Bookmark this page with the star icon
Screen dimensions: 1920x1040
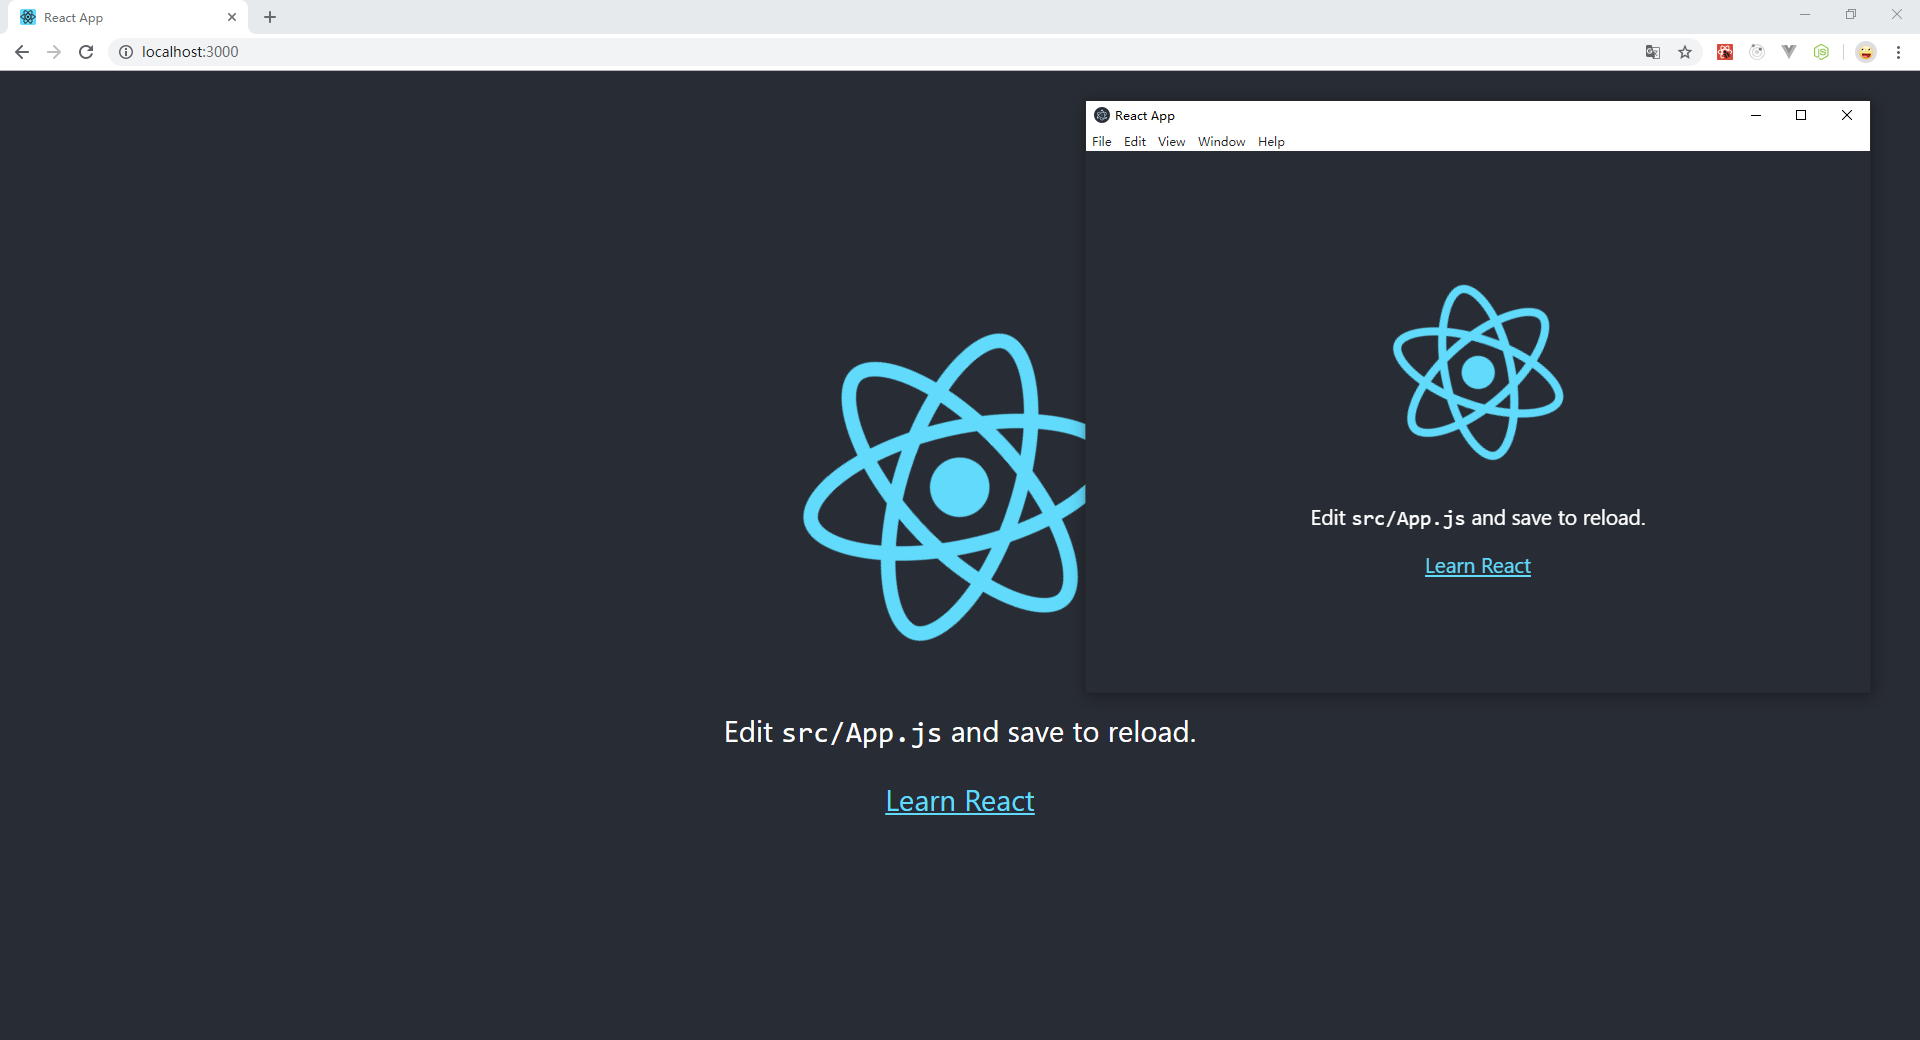(x=1685, y=52)
